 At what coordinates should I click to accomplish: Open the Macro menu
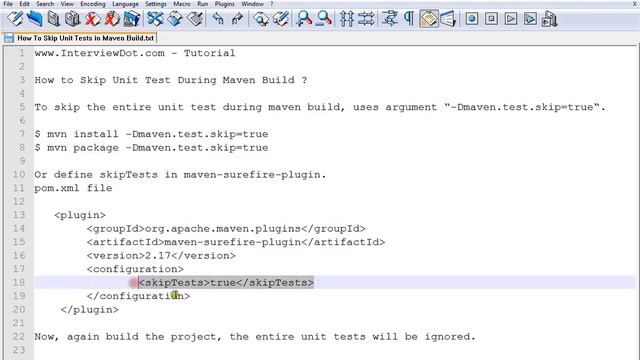(x=182, y=4)
